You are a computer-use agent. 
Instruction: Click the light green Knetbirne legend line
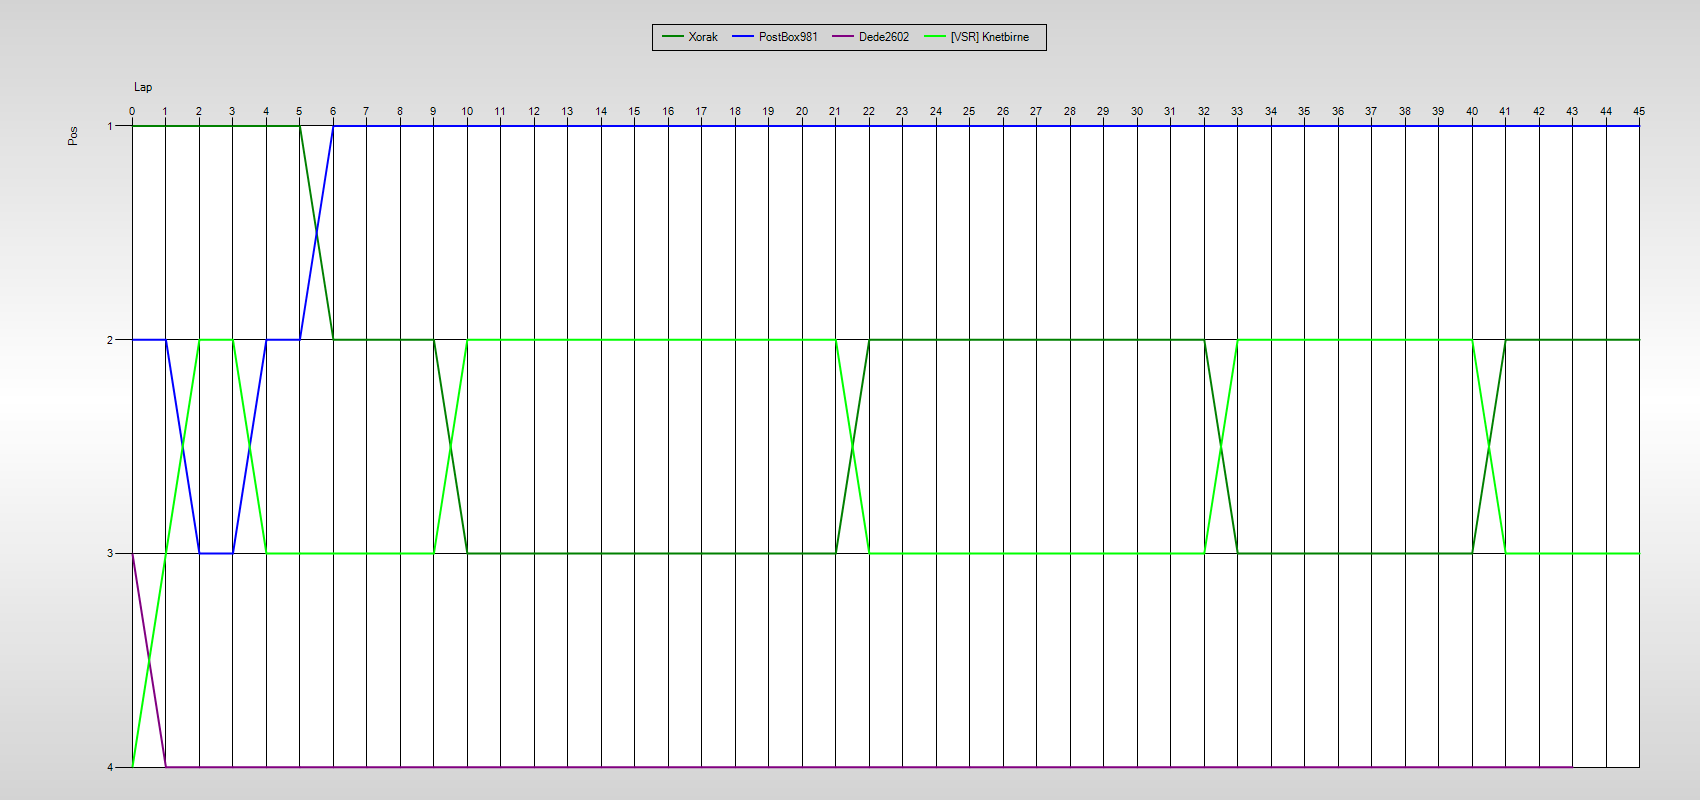[x=935, y=37]
